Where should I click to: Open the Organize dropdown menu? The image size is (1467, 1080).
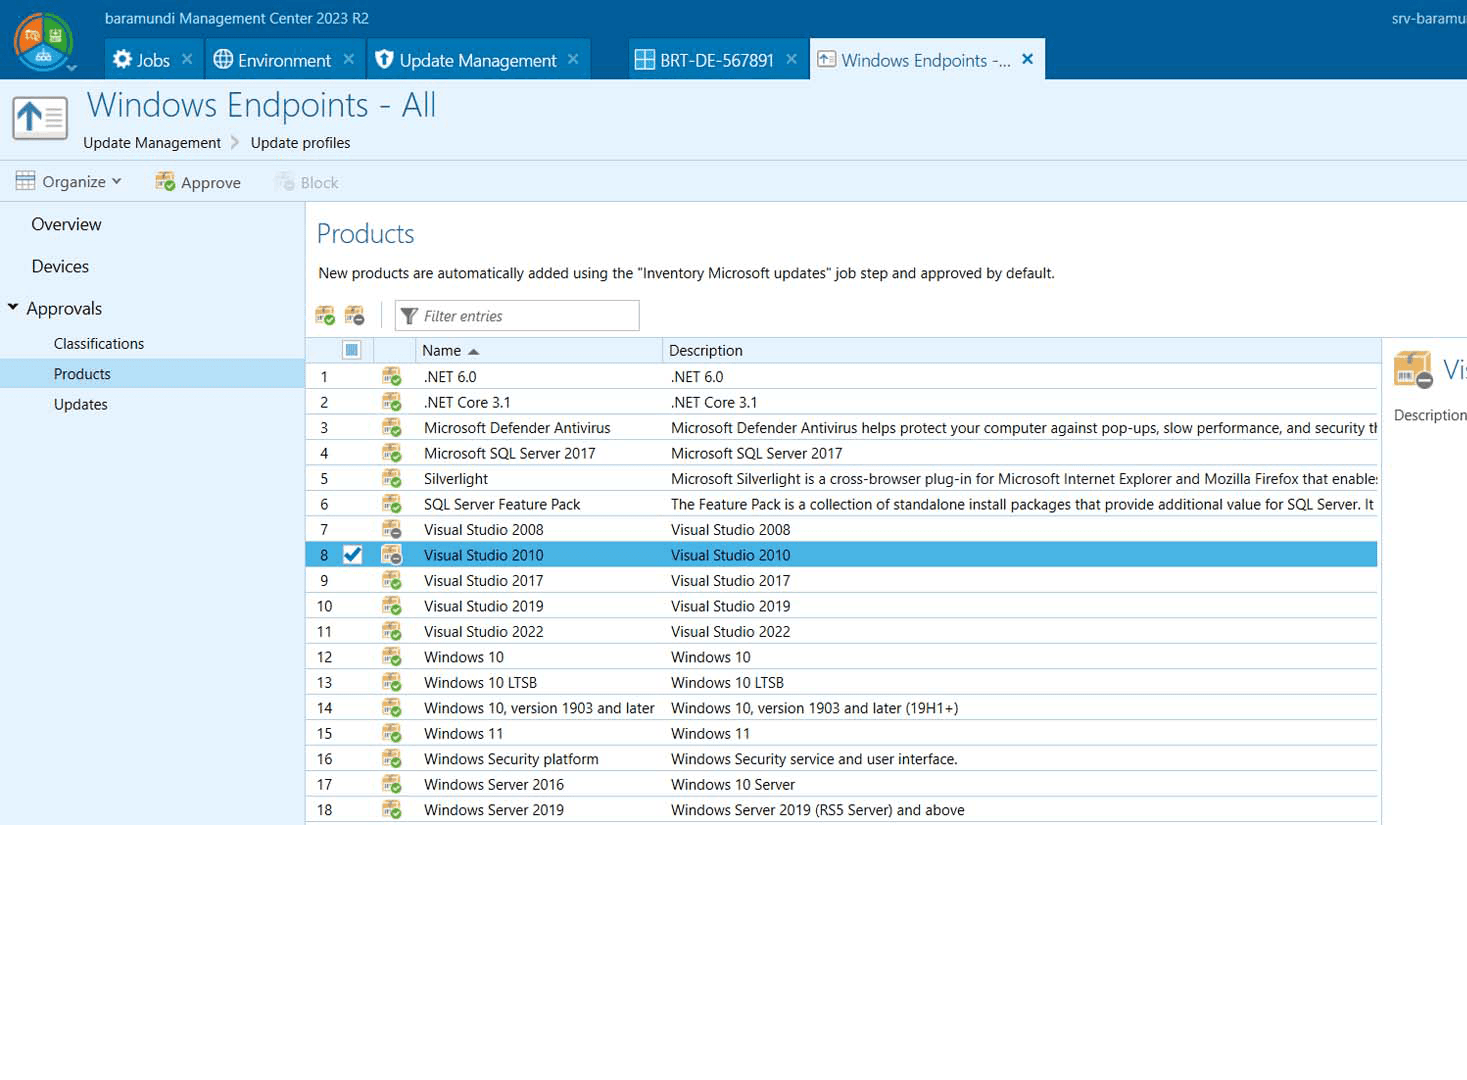pos(68,182)
